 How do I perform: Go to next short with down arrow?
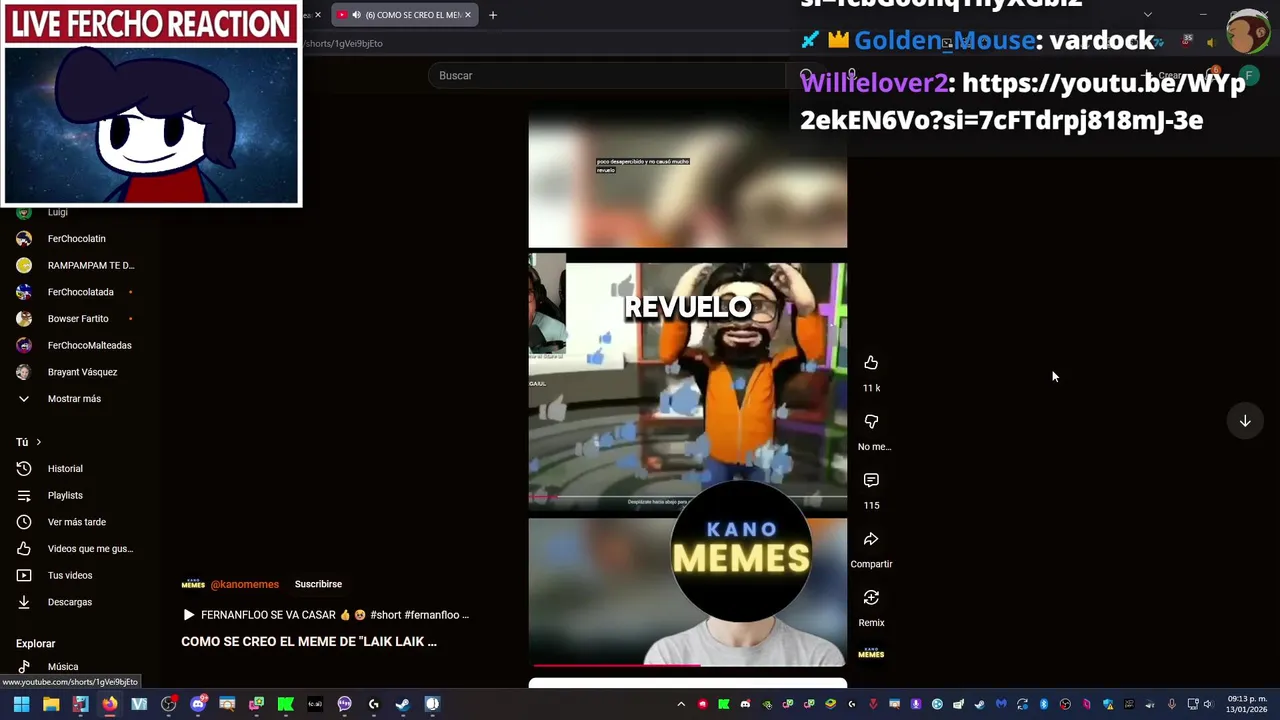(1245, 421)
